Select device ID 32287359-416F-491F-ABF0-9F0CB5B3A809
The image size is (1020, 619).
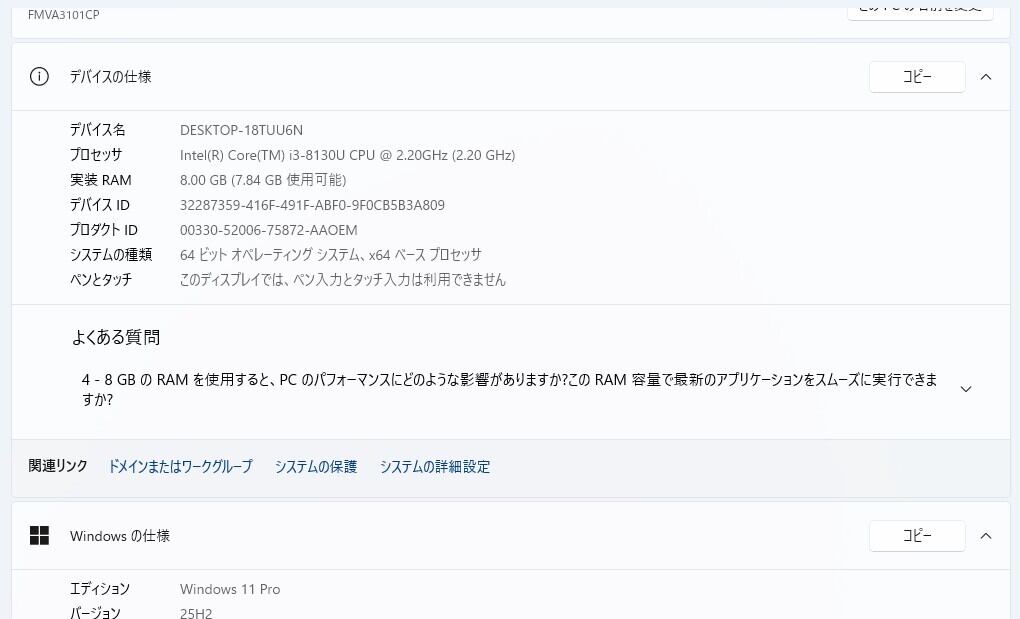(x=312, y=205)
